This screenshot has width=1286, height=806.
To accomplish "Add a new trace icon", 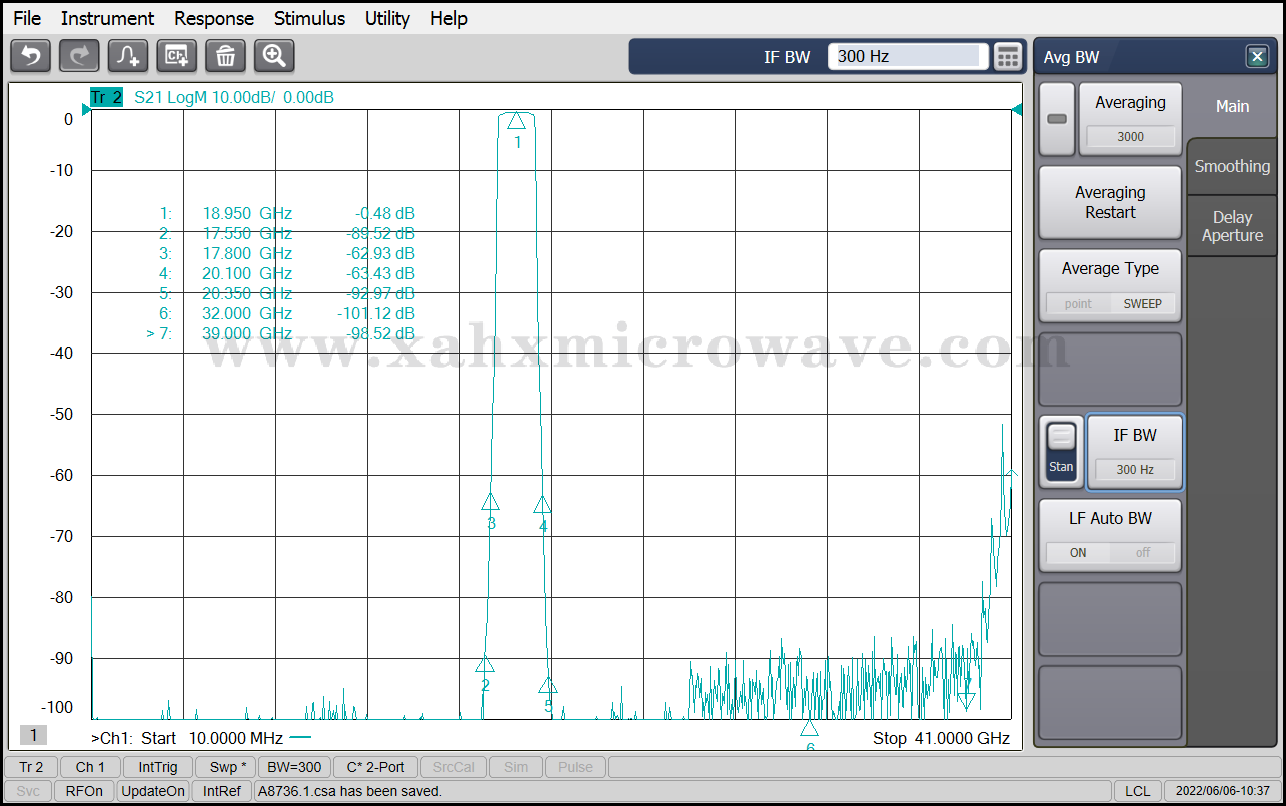I will pos(128,56).
